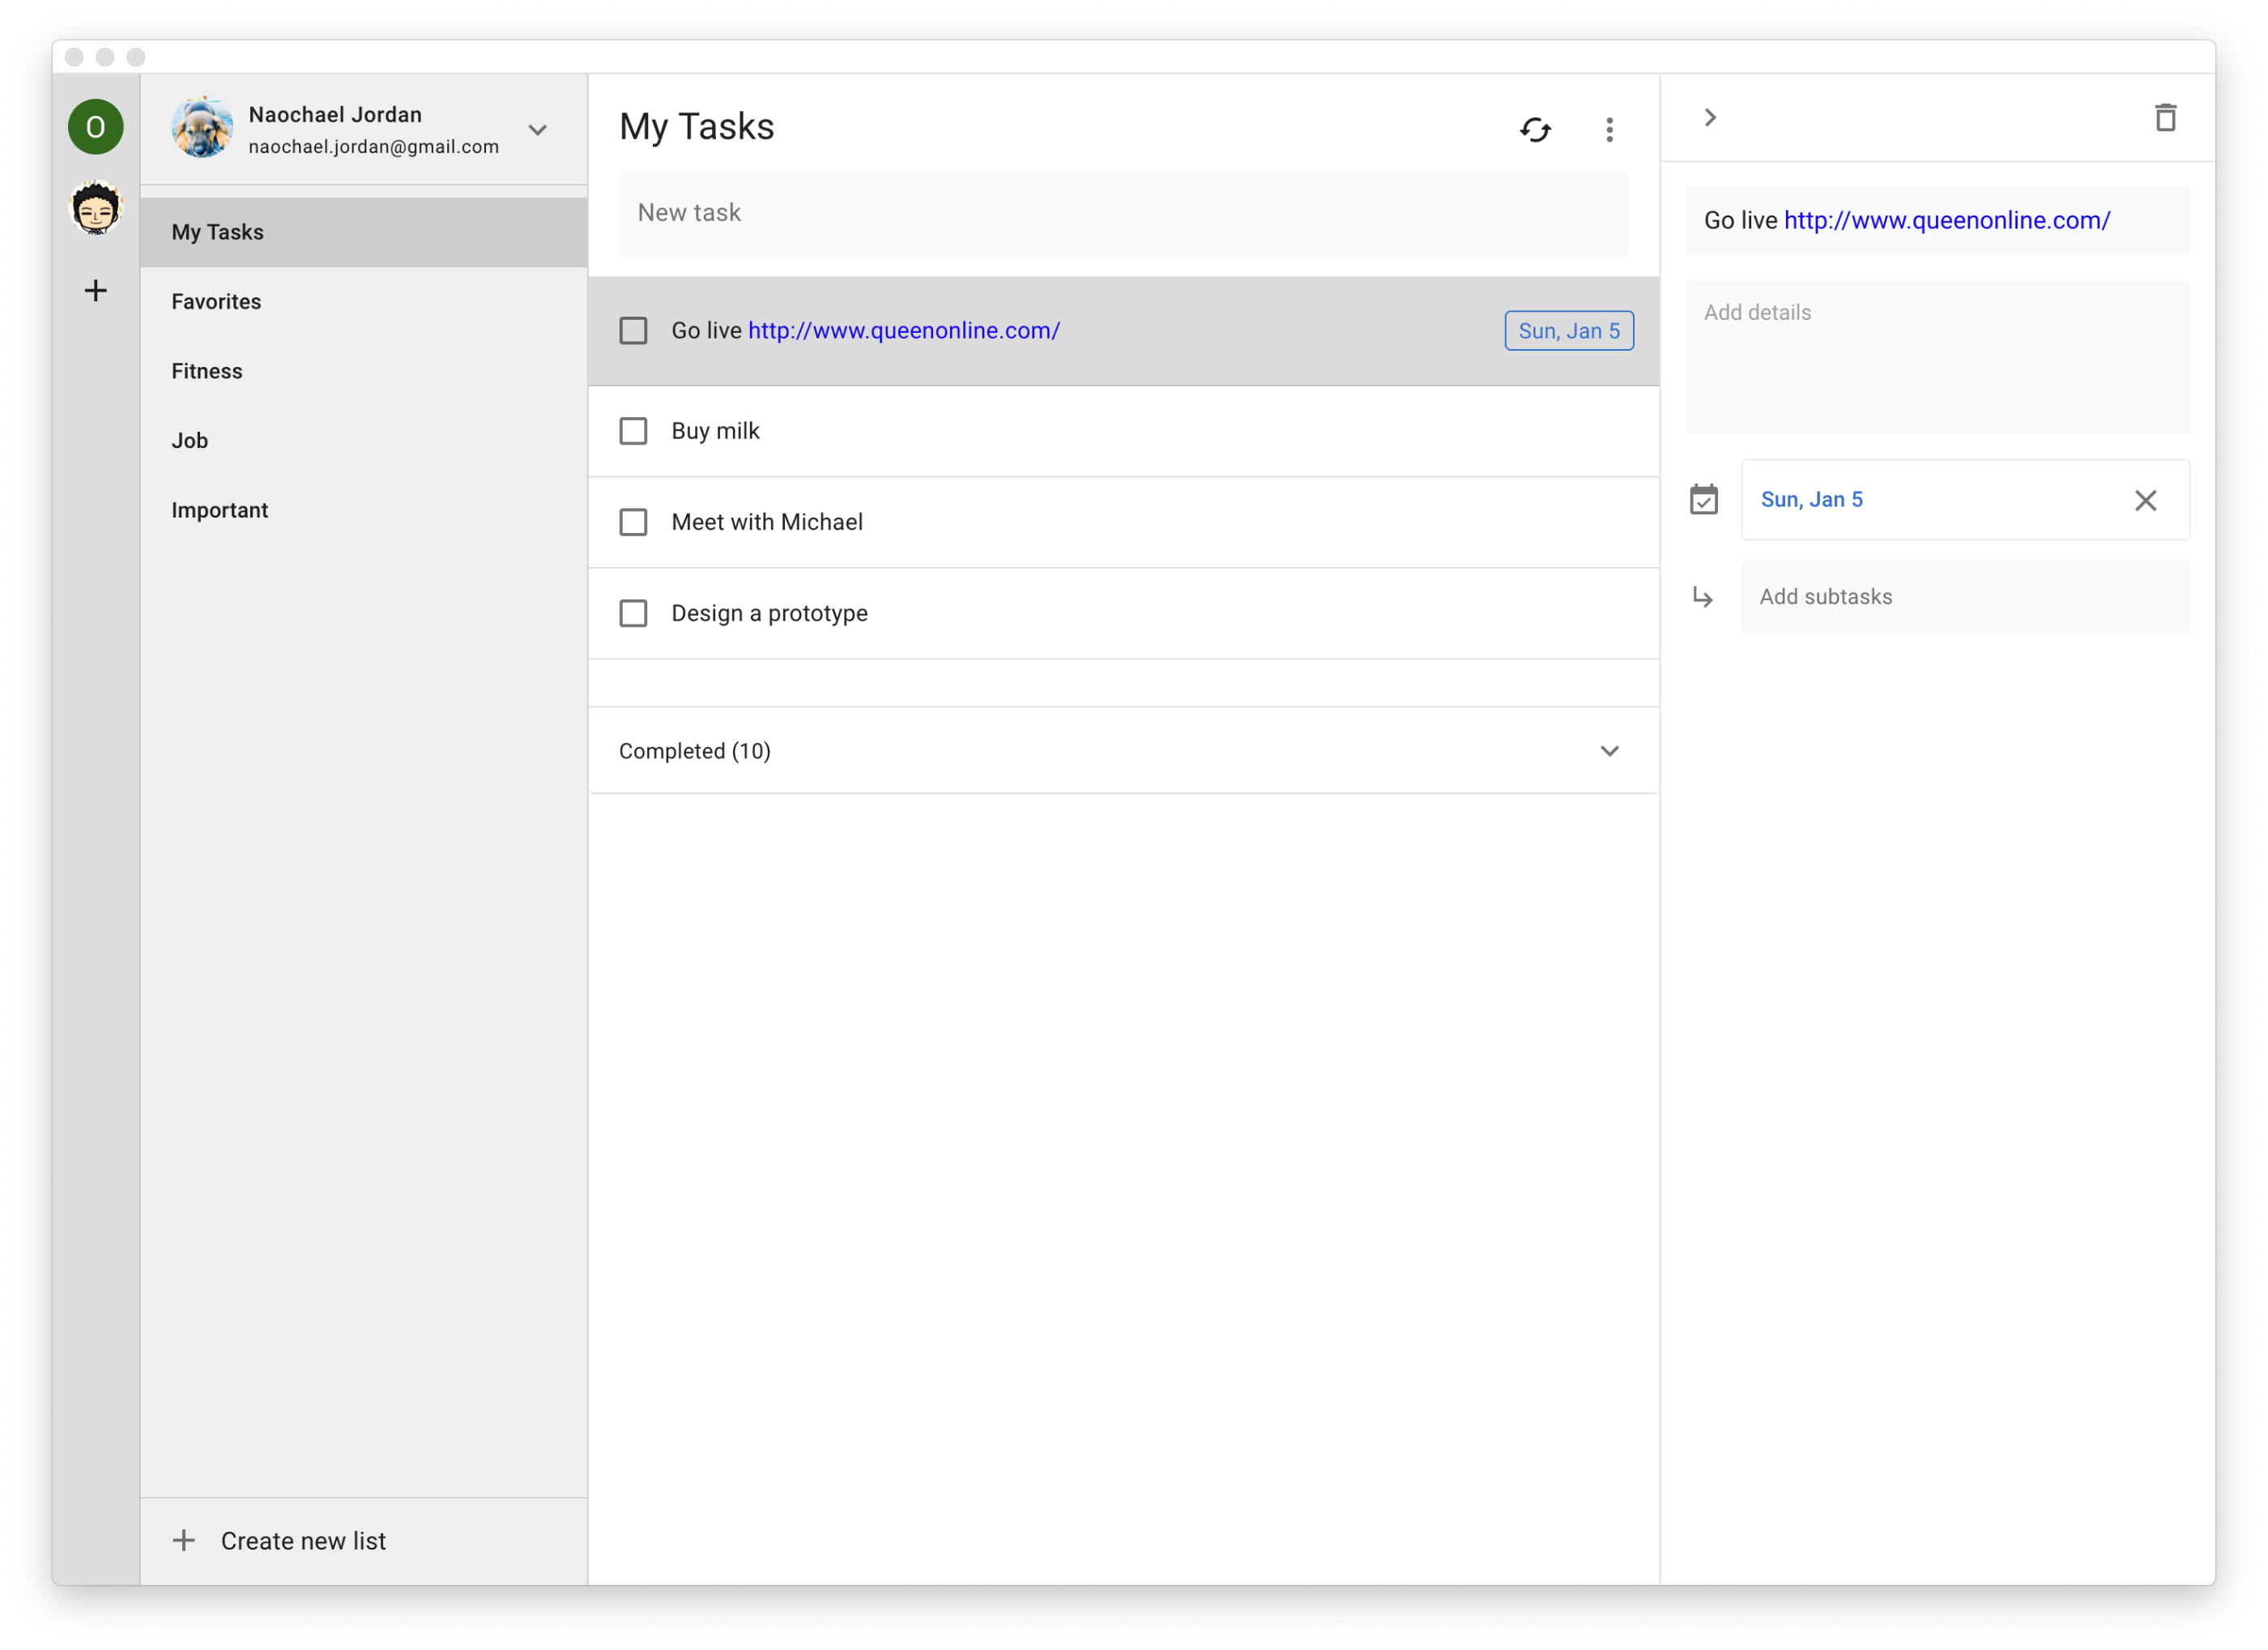
Task: Click the naochael.jordan@gmail.com email text
Action: [373, 147]
